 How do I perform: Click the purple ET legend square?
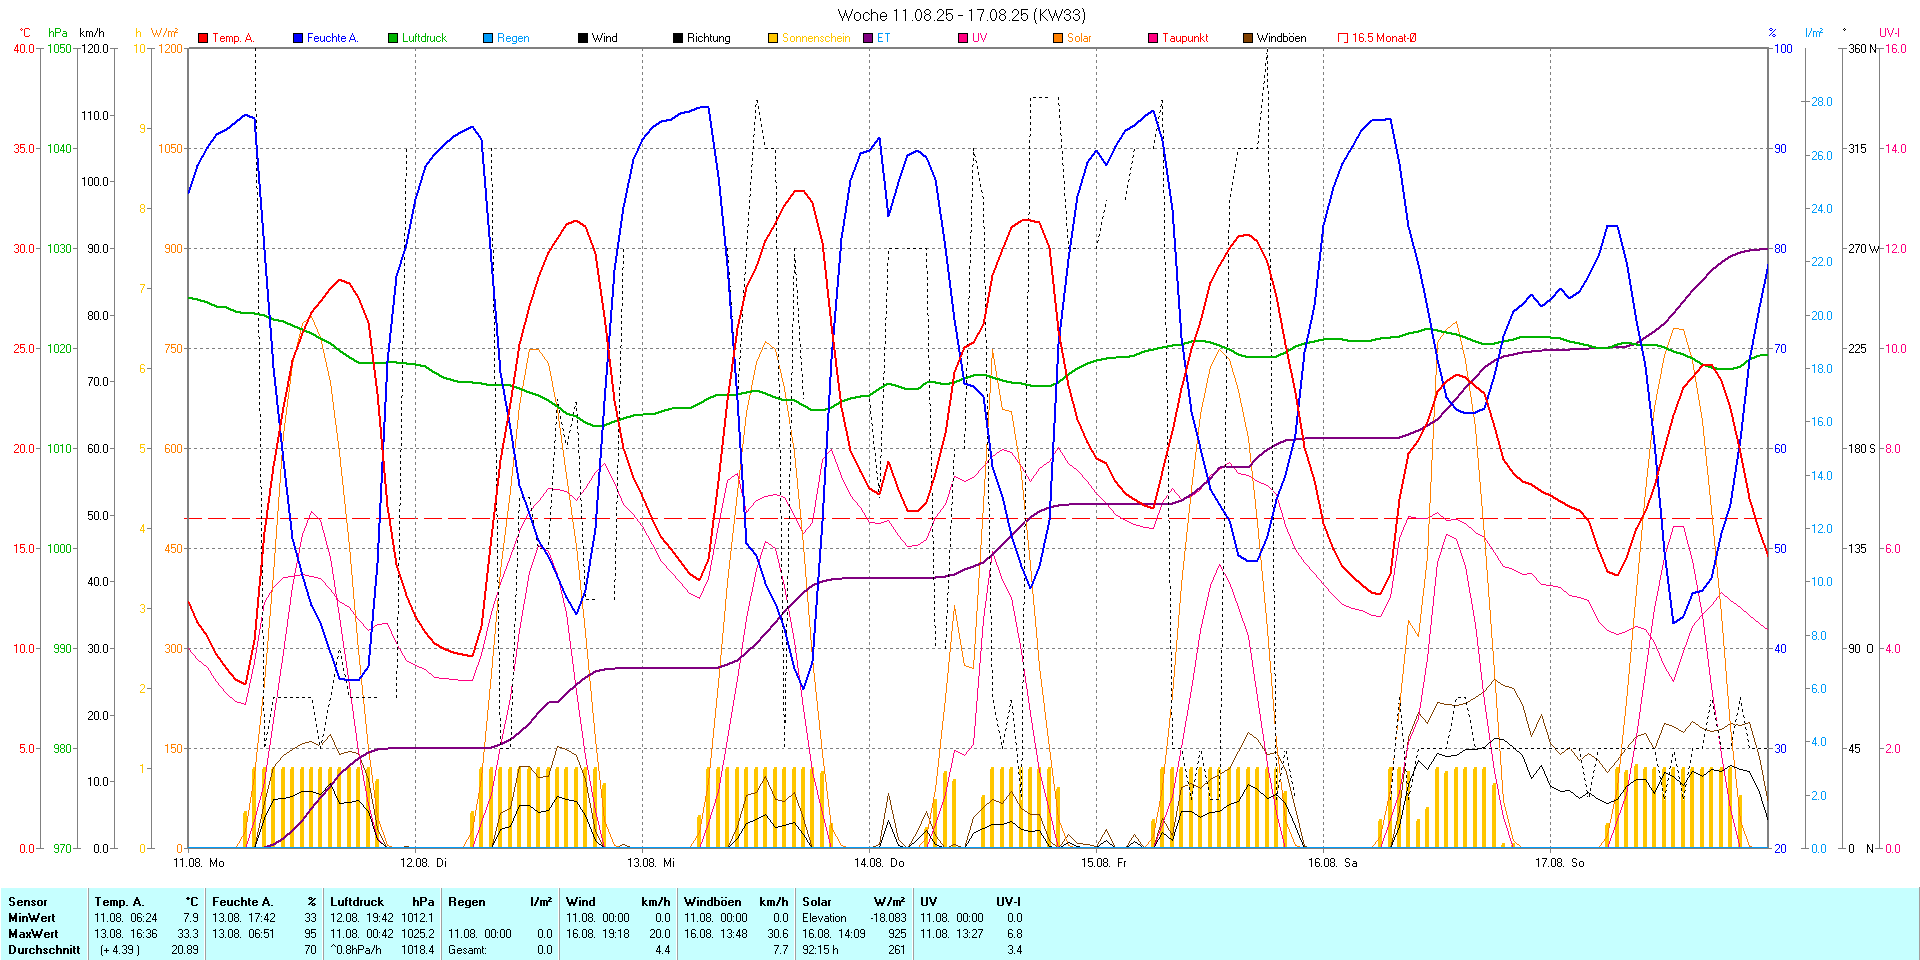(868, 38)
